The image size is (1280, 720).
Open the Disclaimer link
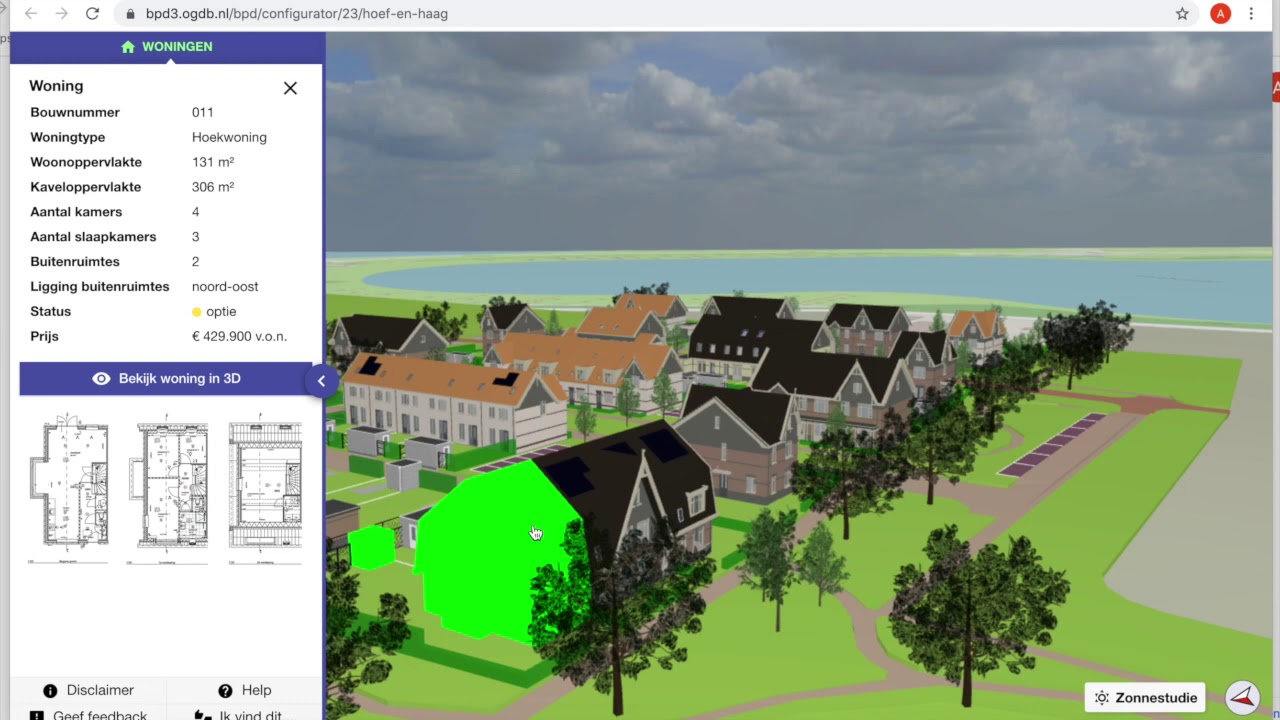(x=100, y=690)
